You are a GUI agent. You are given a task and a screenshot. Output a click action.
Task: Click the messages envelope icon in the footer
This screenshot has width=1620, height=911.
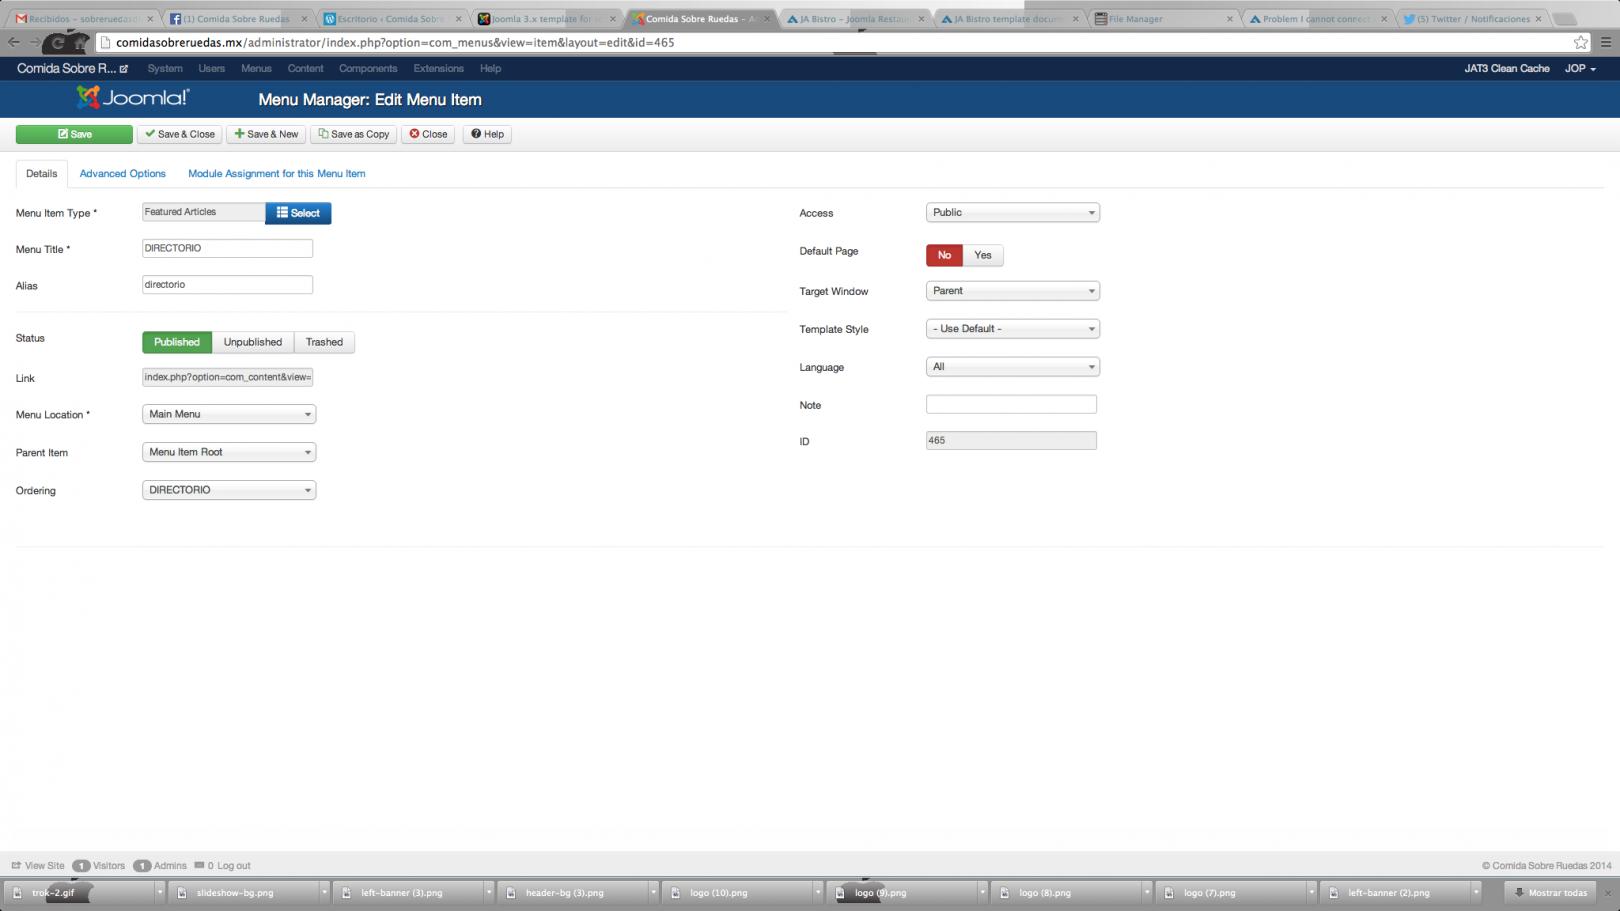[x=199, y=866]
